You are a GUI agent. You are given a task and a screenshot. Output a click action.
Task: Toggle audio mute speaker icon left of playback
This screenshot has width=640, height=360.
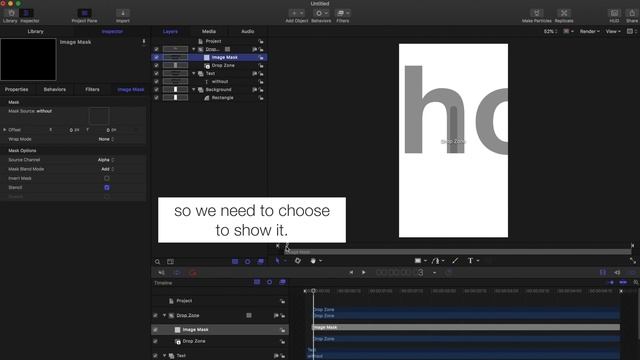click(x=161, y=273)
